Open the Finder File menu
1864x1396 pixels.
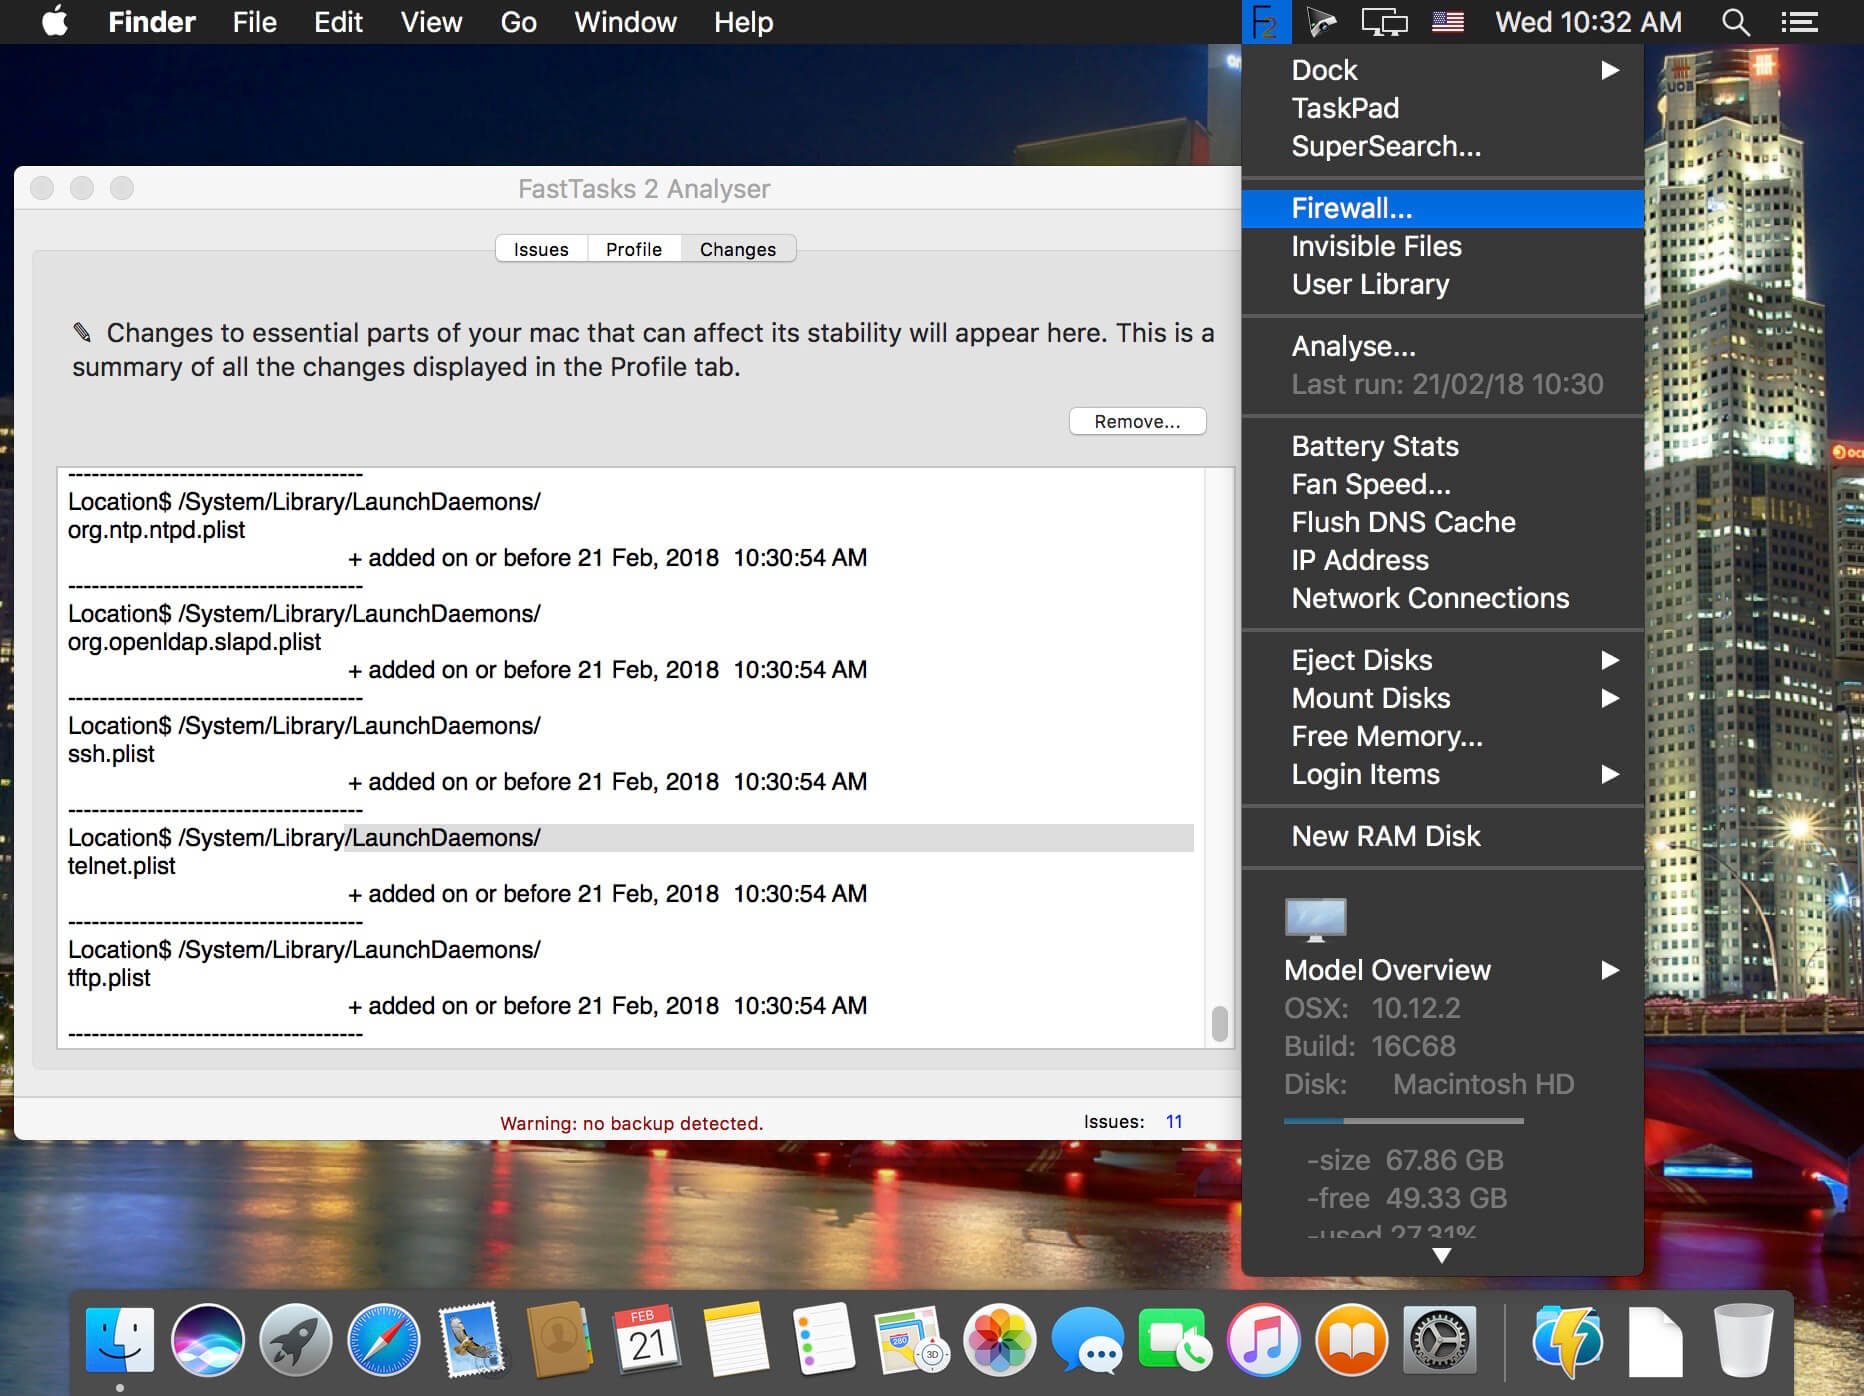254,22
